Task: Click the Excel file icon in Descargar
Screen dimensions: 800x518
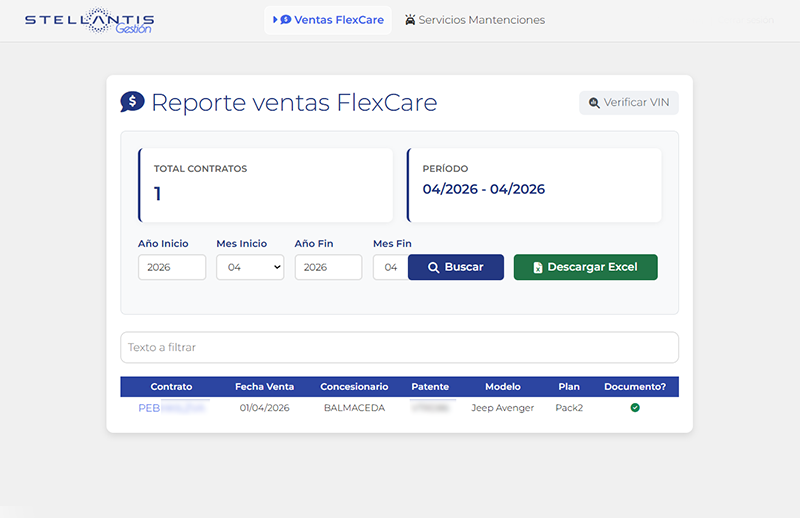Action: click(537, 268)
